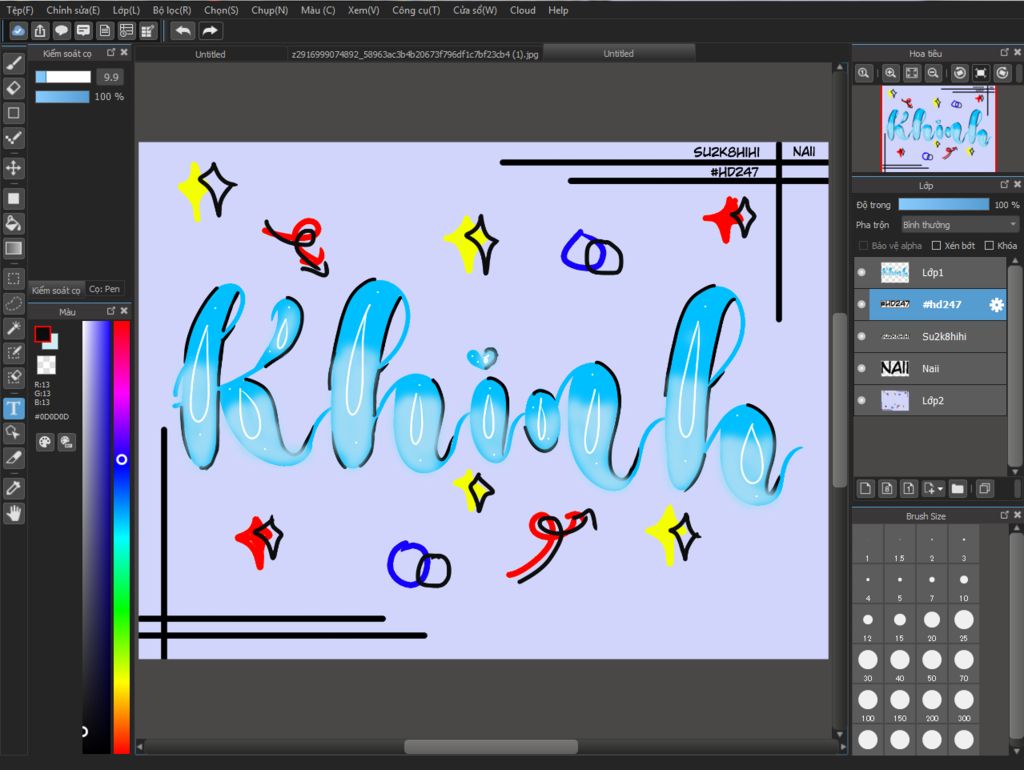
Task: Click the speech bubble comment icon
Action: pos(61,31)
